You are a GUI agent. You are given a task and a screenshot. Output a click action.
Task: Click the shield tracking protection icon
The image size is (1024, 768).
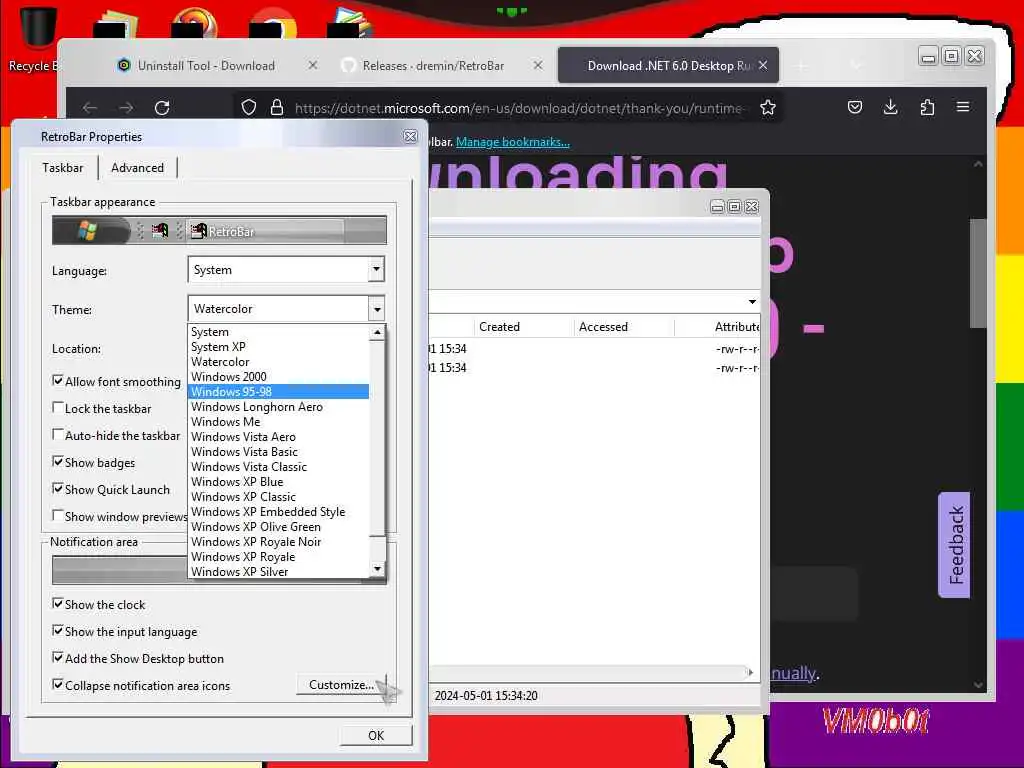point(249,108)
